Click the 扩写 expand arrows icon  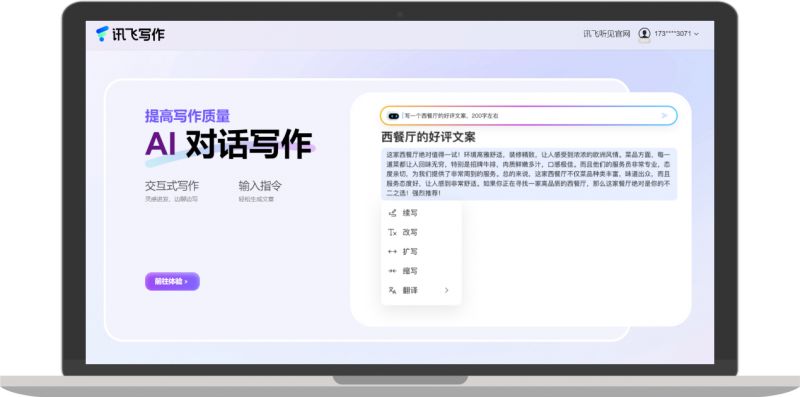pyautogui.click(x=392, y=252)
